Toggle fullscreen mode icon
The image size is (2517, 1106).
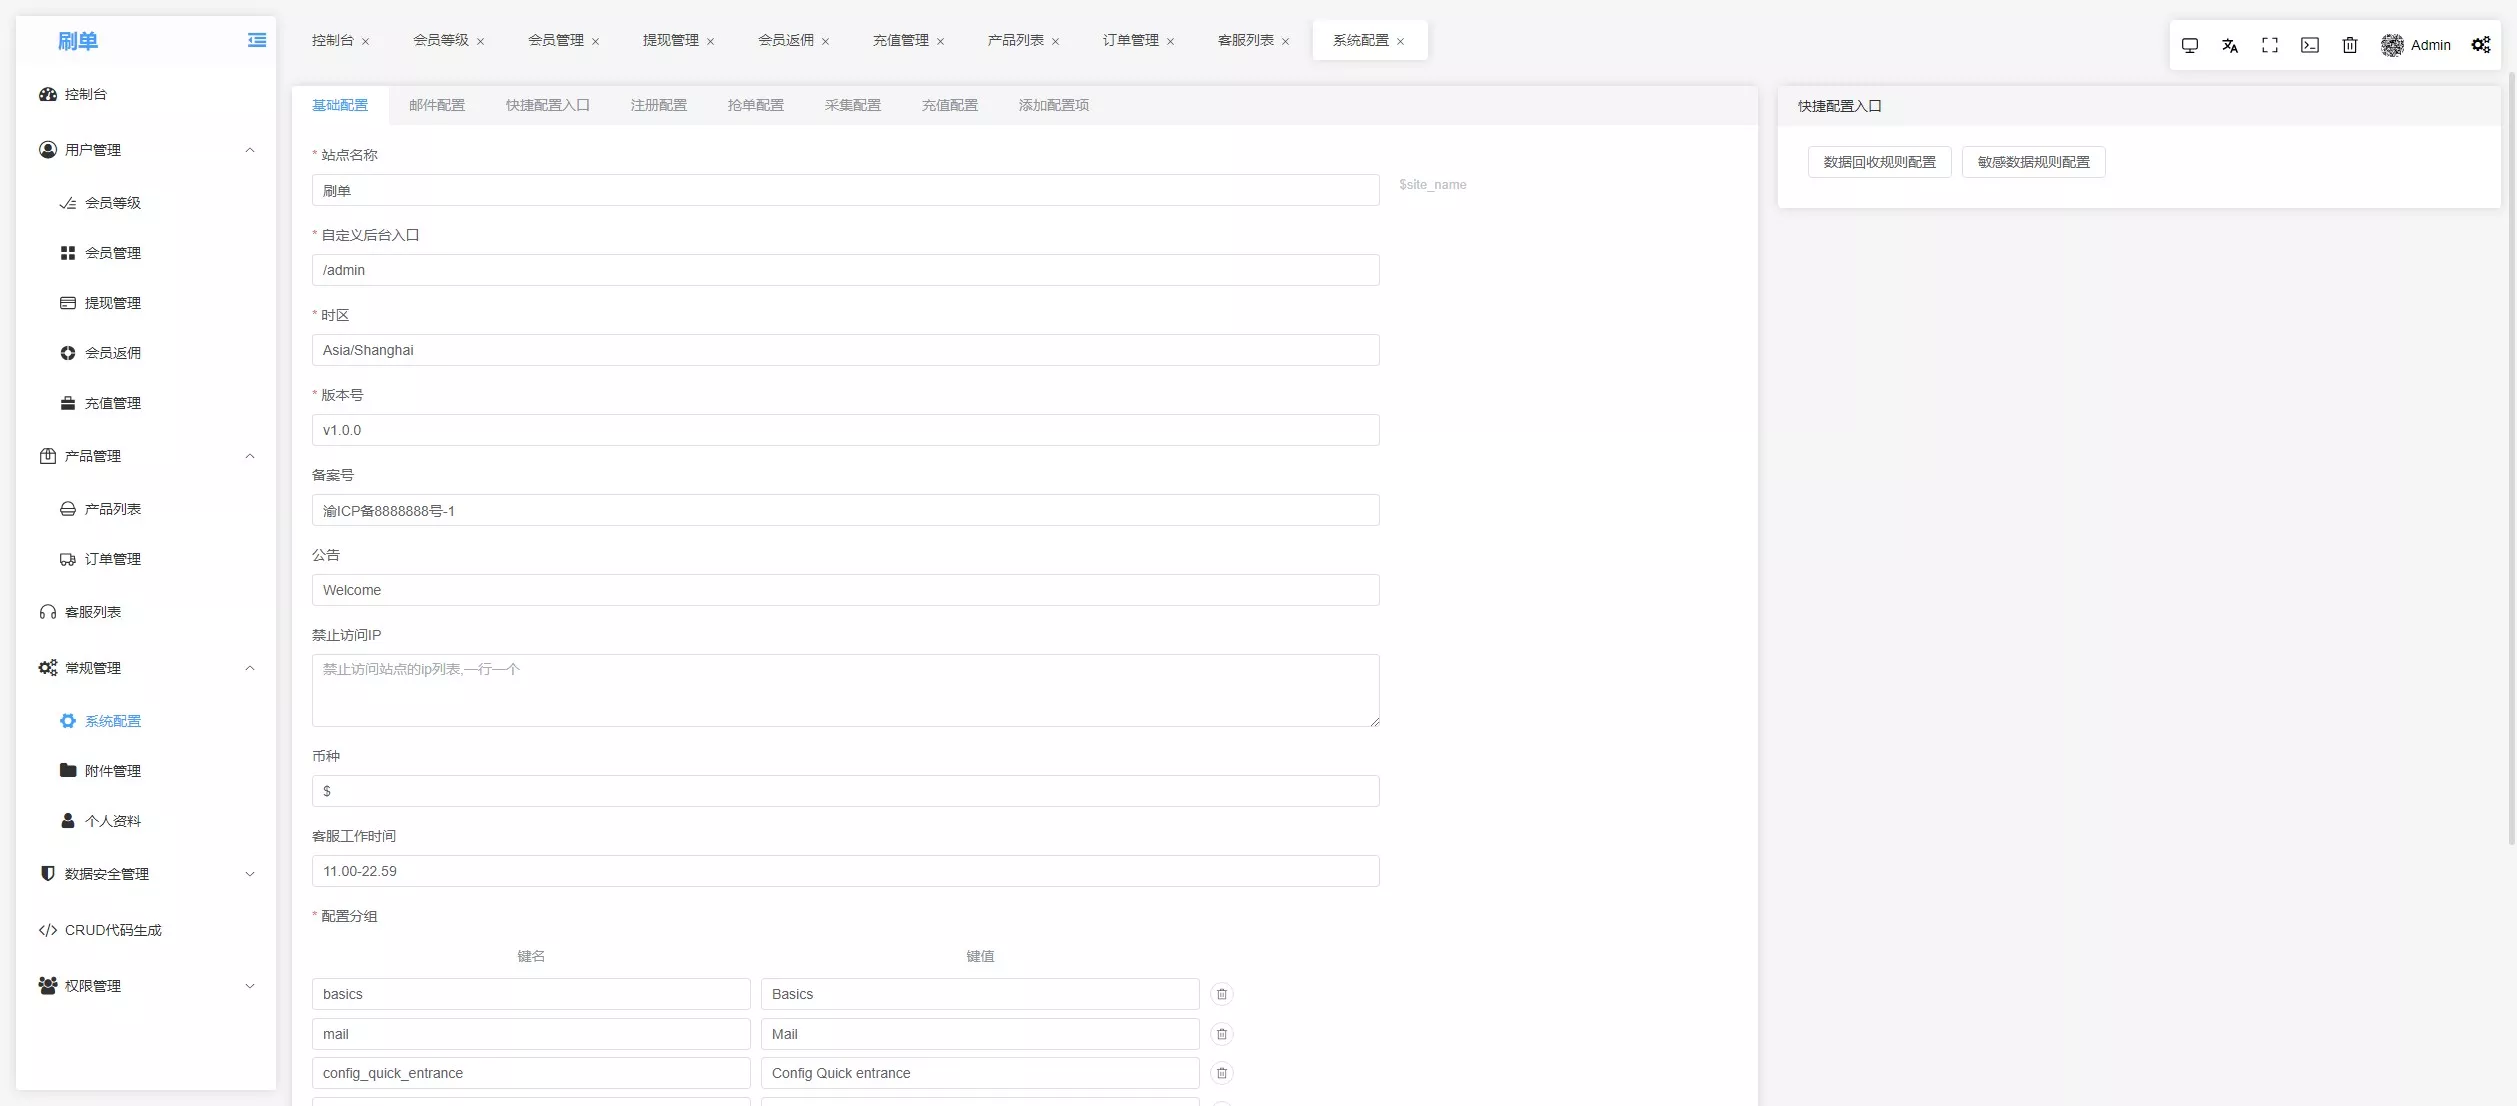[2269, 45]
